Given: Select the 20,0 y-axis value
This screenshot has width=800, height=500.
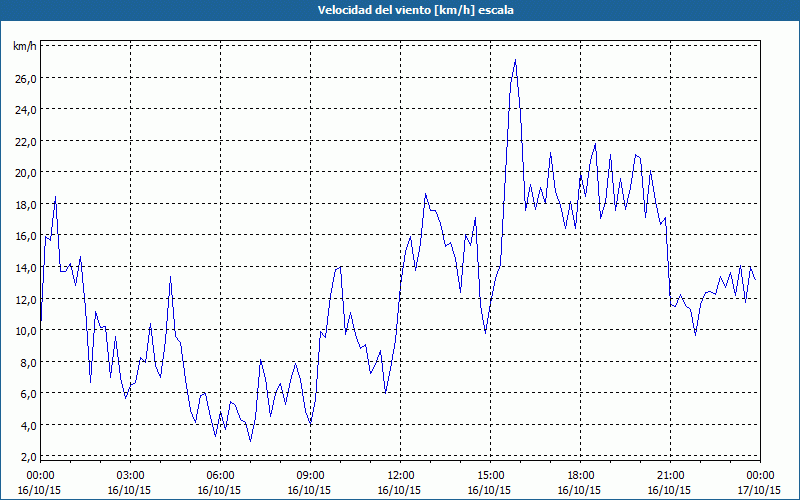Looking at the screenshot, I should (x=26, y=173).
